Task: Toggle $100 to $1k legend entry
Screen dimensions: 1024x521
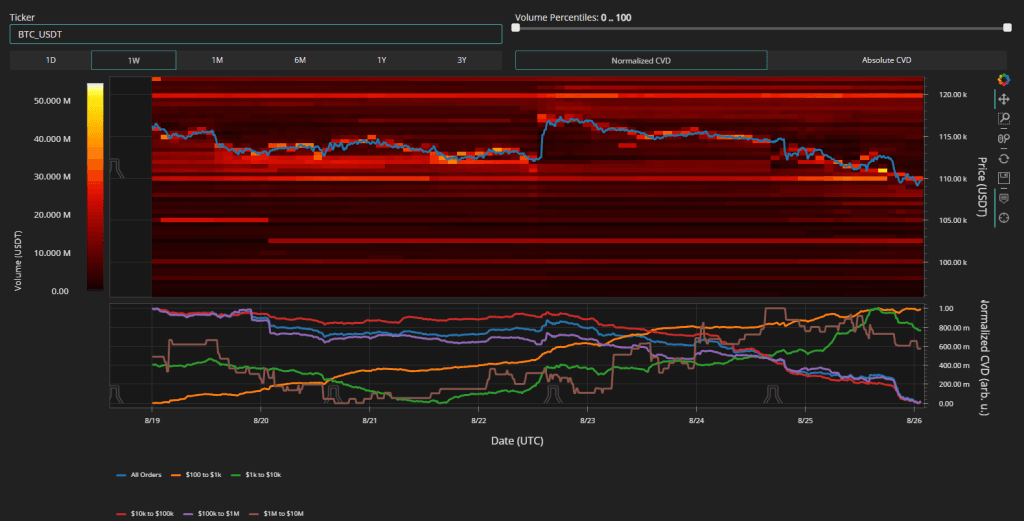Action: click(196, 475)
